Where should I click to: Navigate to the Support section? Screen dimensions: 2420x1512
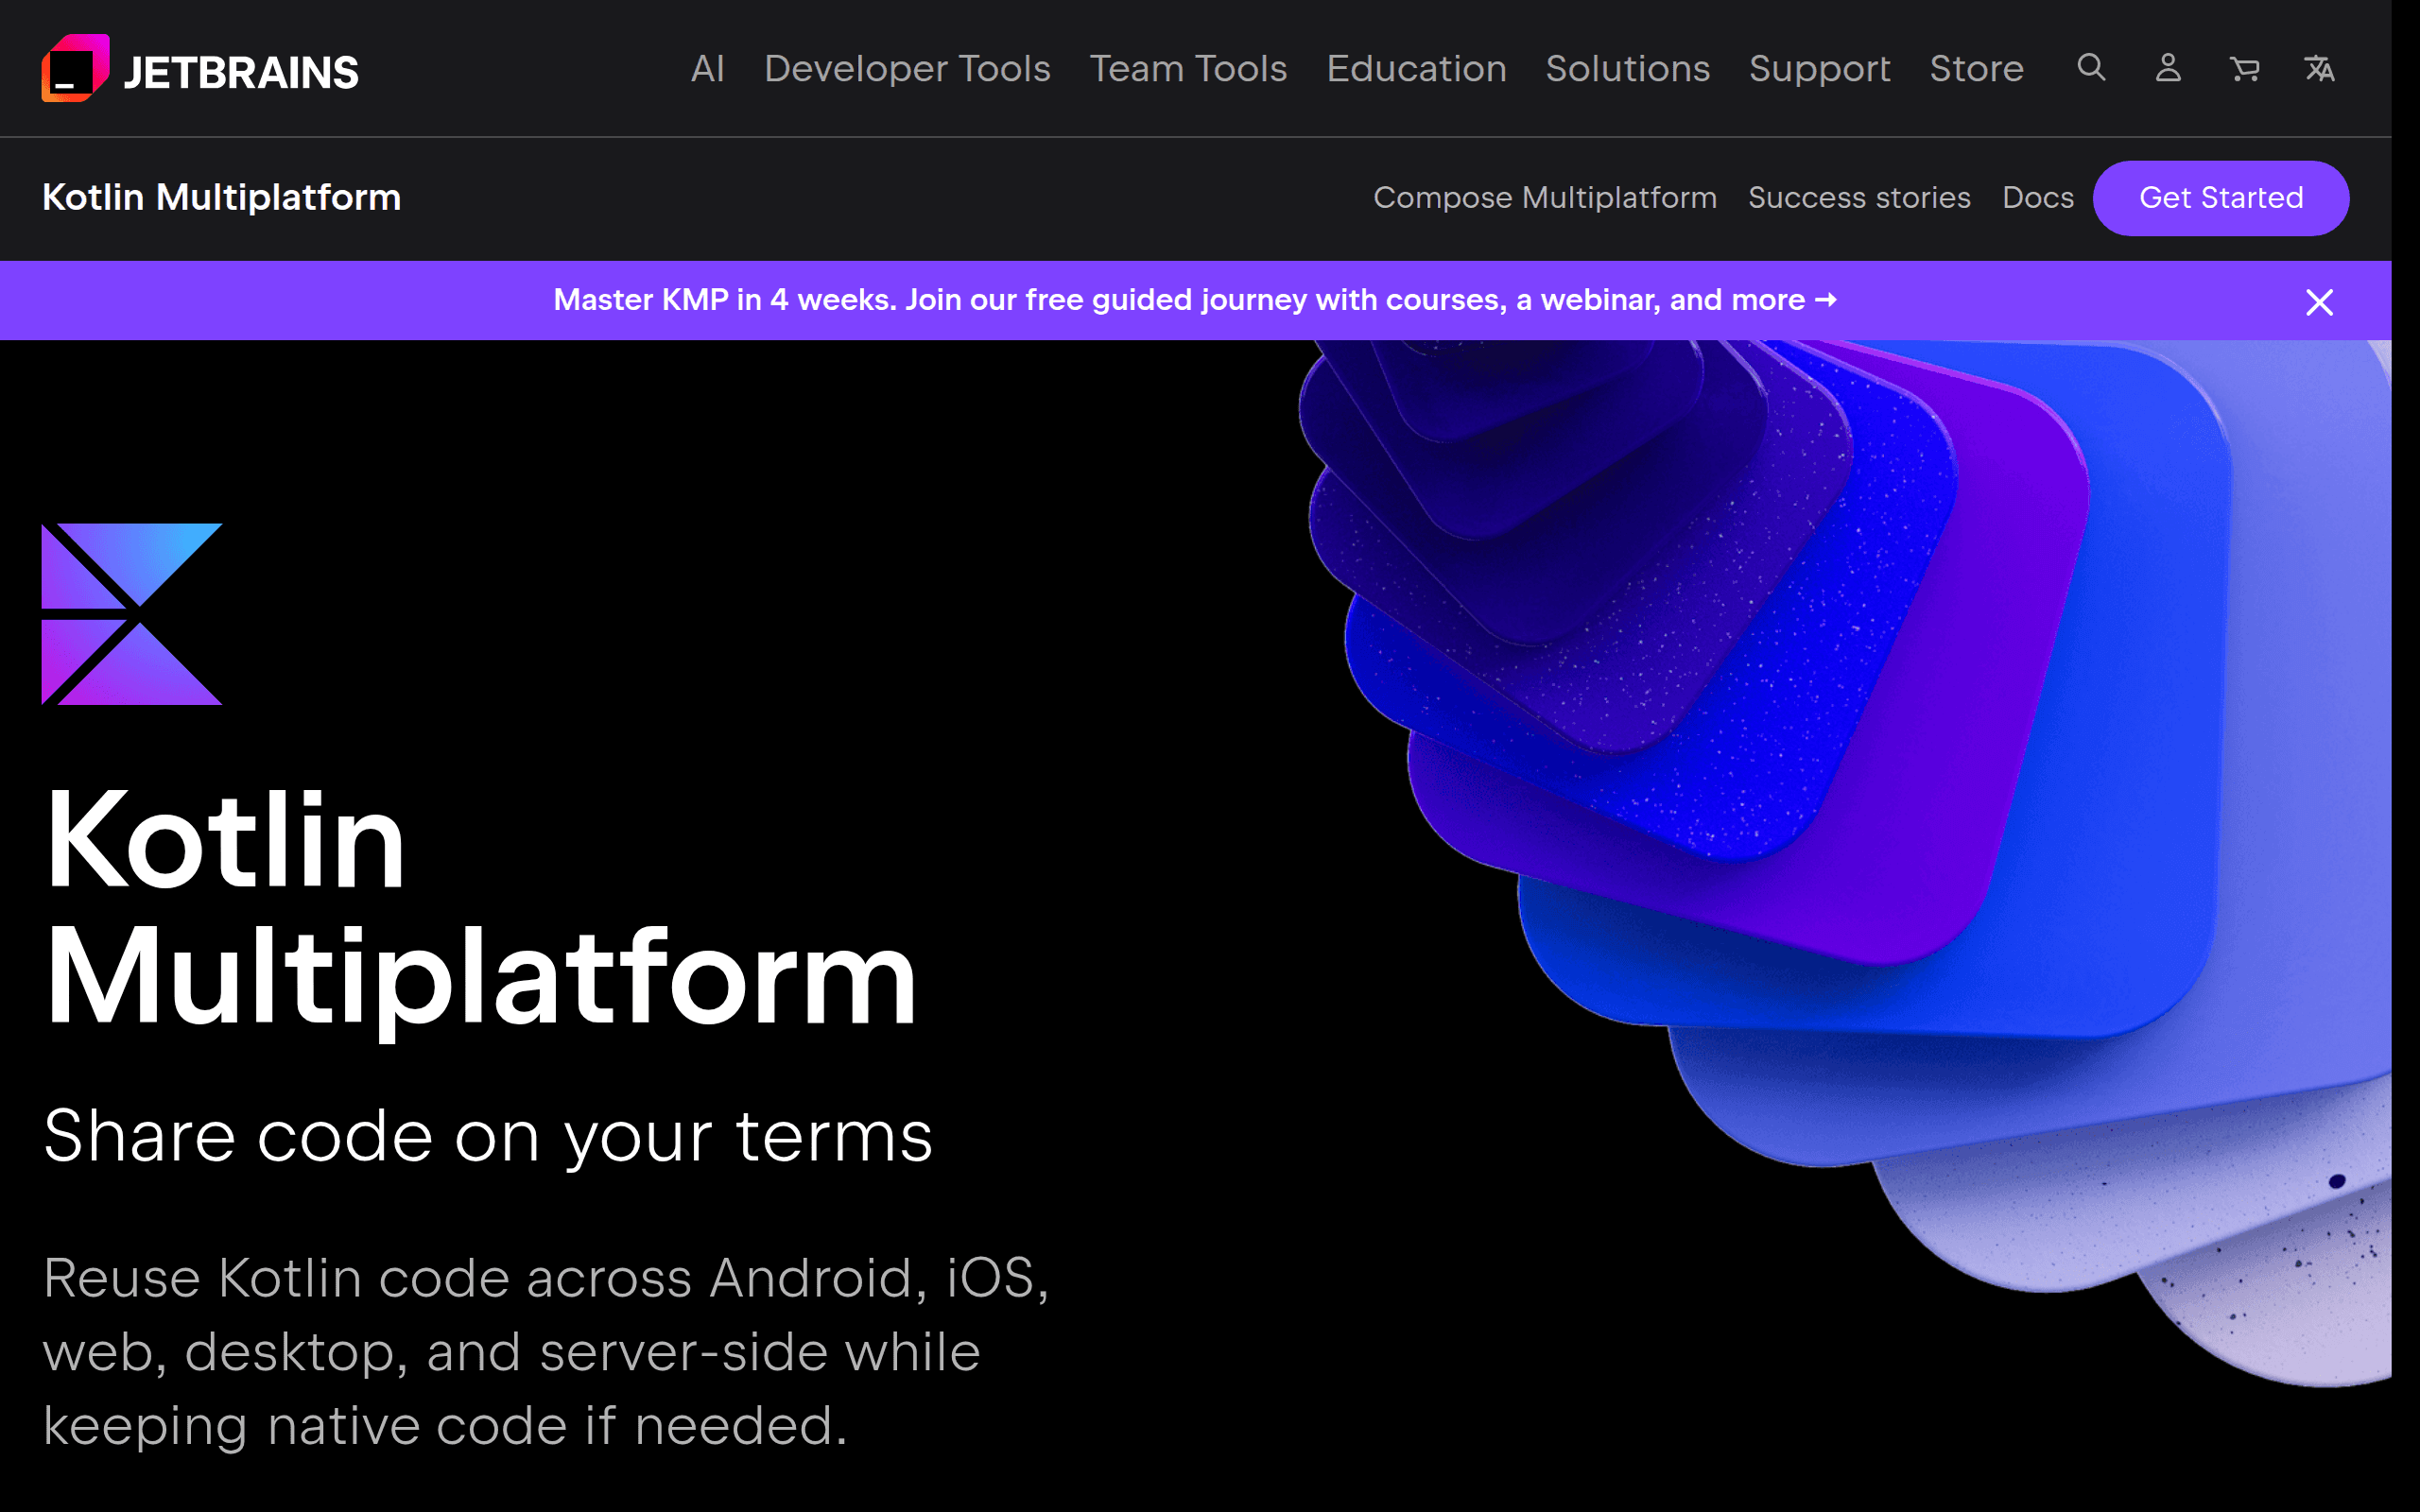(x=1820, y=68)
